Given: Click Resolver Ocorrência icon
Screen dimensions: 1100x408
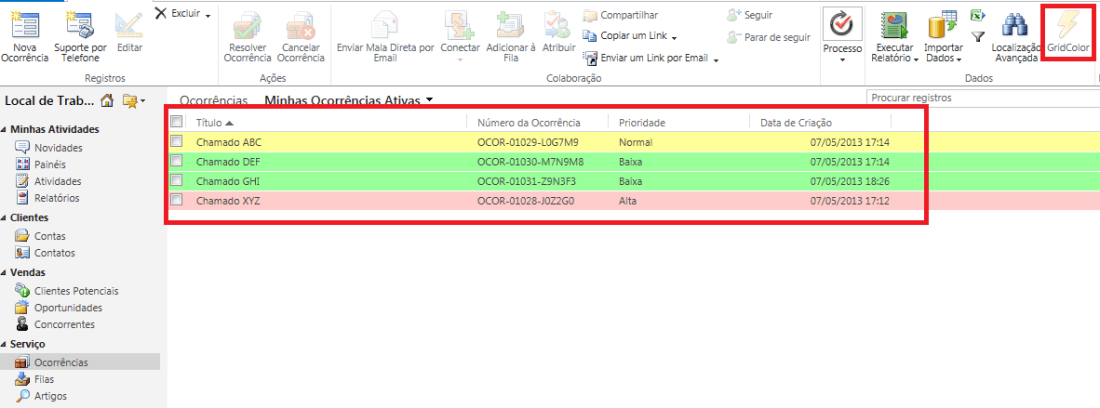Looking at the screenshot, I should [x=248, y=25].
